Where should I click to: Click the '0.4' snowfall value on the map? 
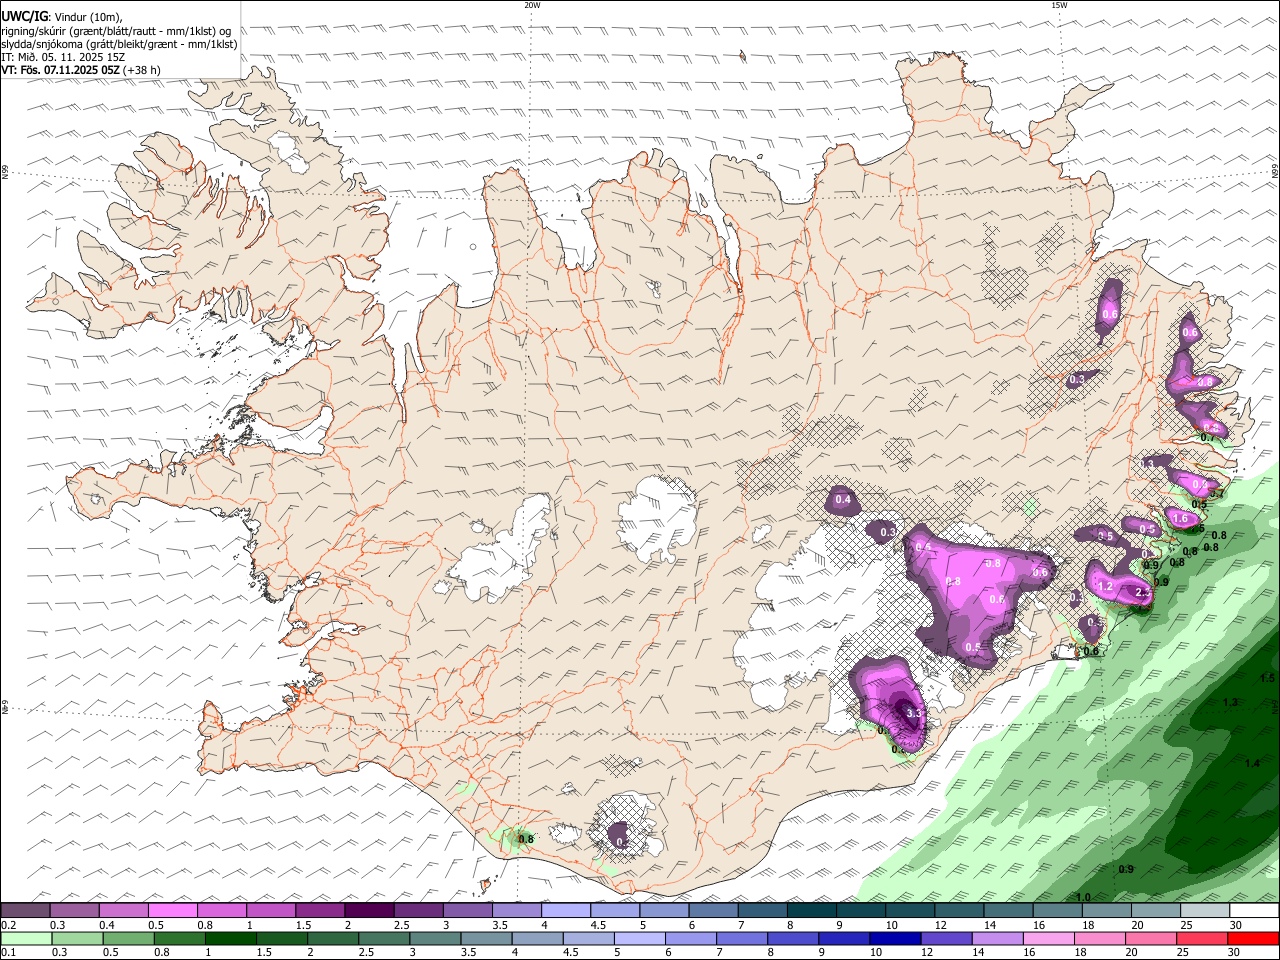point(842,499)
